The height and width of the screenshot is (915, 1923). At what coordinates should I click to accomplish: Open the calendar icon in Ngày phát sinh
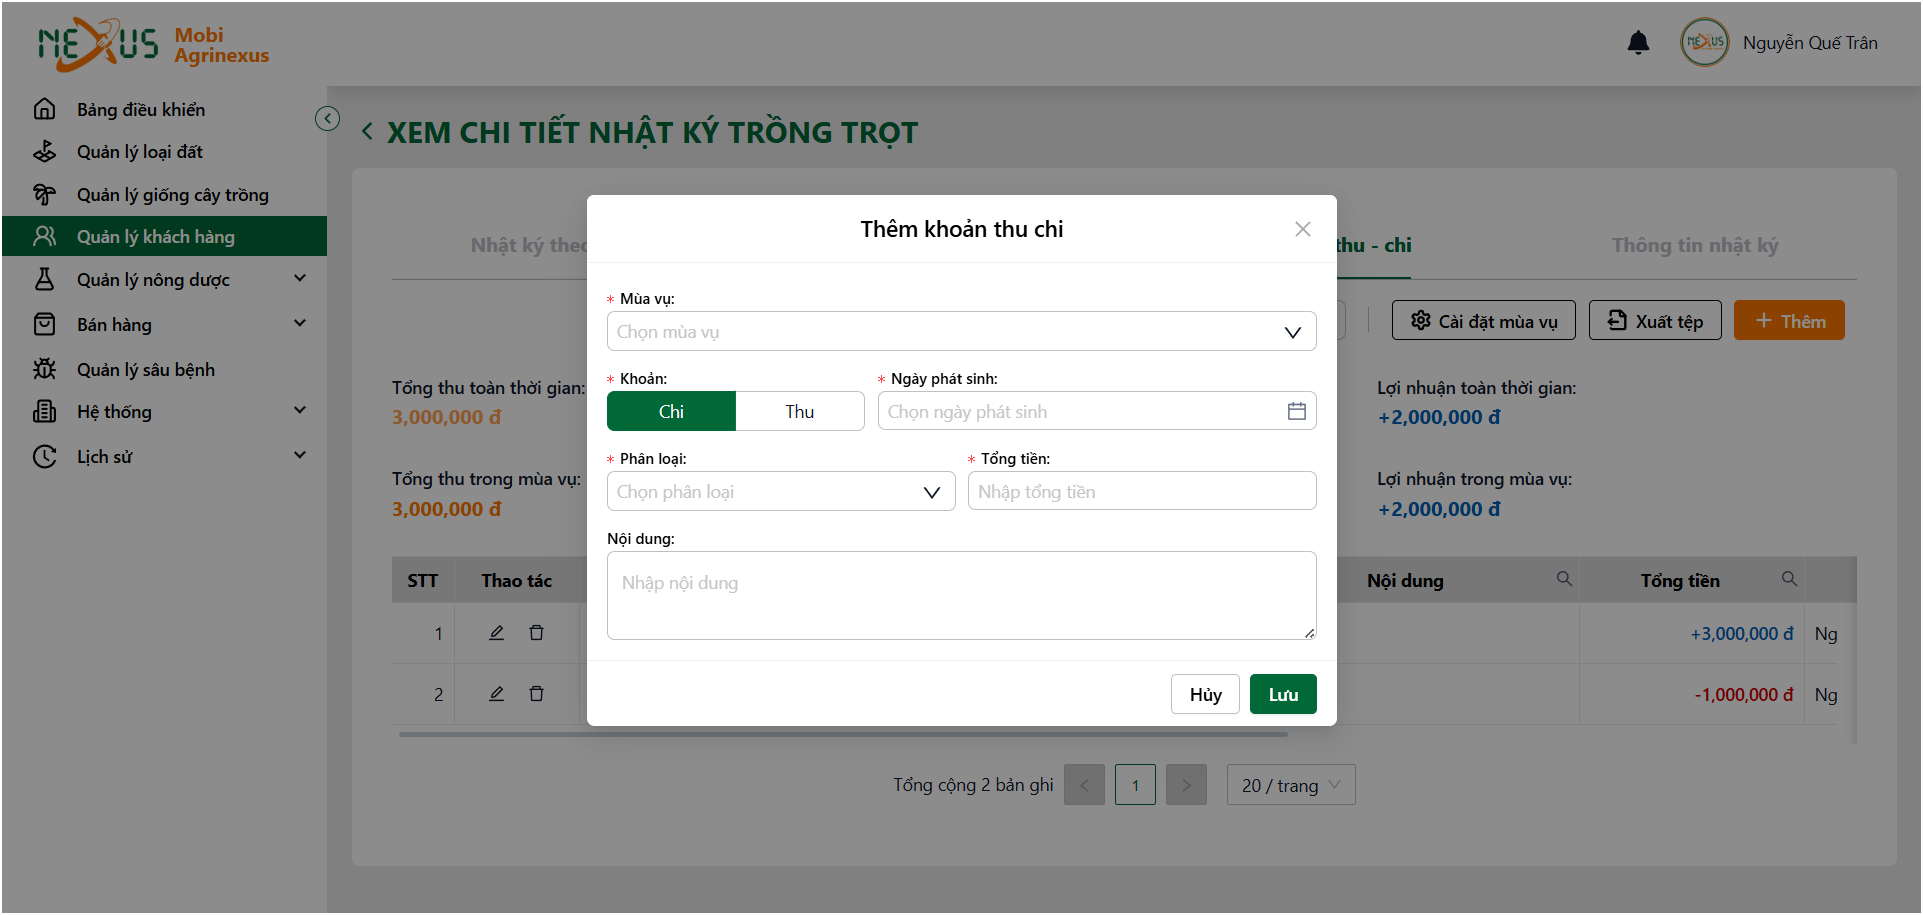1296,411
